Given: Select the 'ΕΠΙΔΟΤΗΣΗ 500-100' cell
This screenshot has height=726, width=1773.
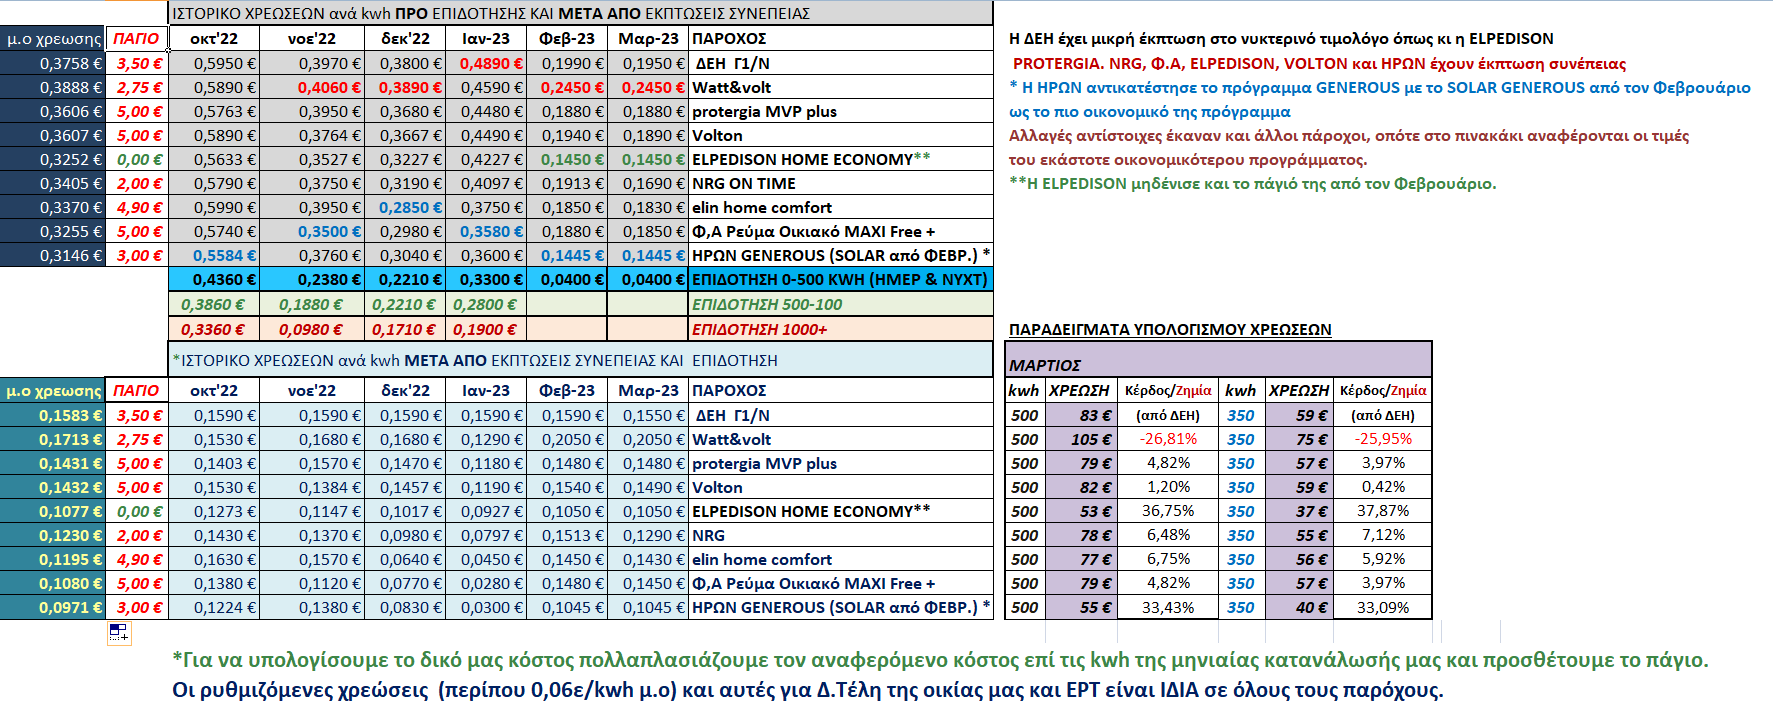Looking at the screenshot, I should [840, 304].
